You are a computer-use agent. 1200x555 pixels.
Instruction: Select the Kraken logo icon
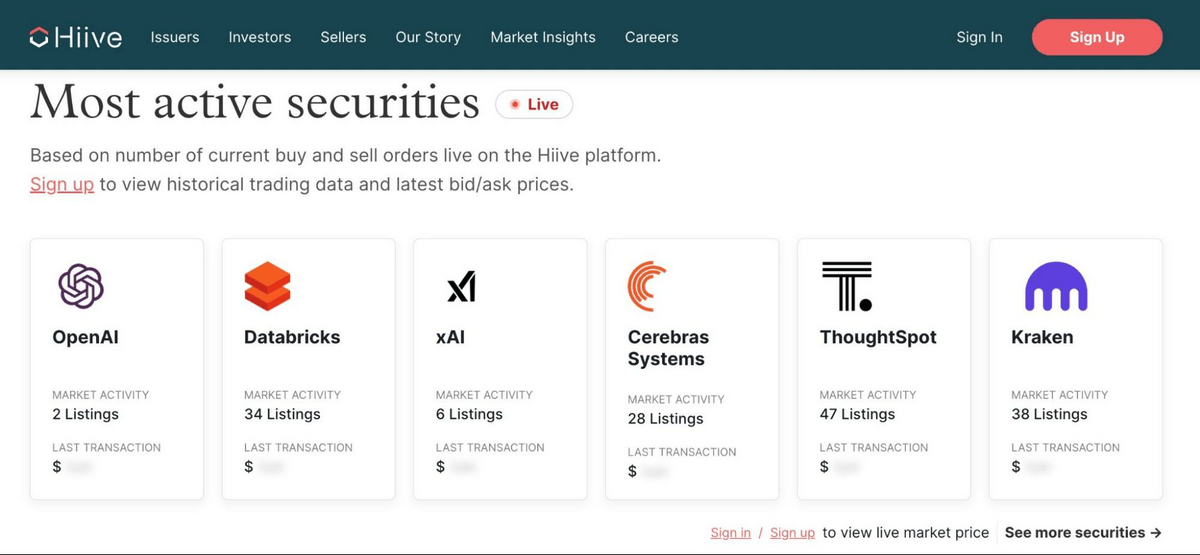[x=1056, y=286]
